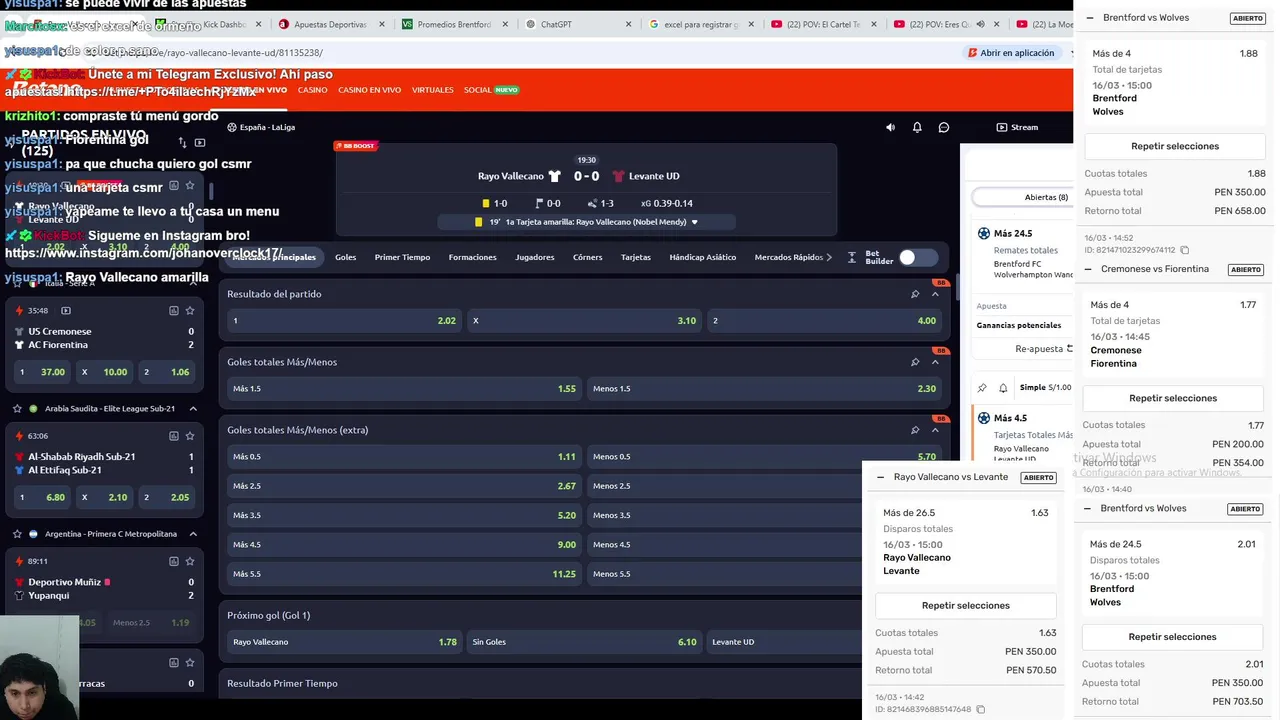Switch to the ChatGPT browser tab
This screenshot has height=720, width=1280.
[x=555, y=24]
